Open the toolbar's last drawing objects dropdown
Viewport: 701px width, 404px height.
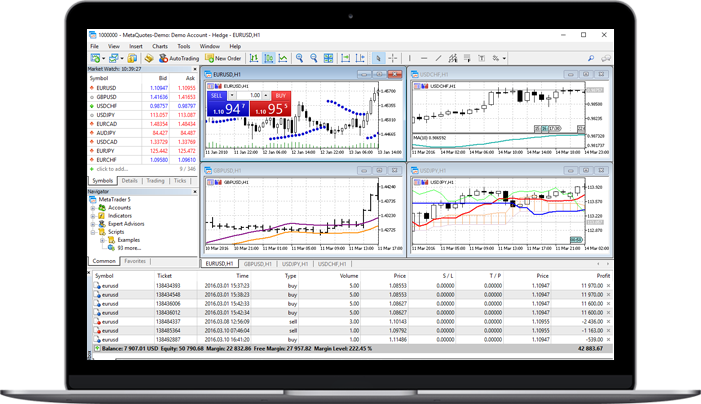click(x=504, y=58)
